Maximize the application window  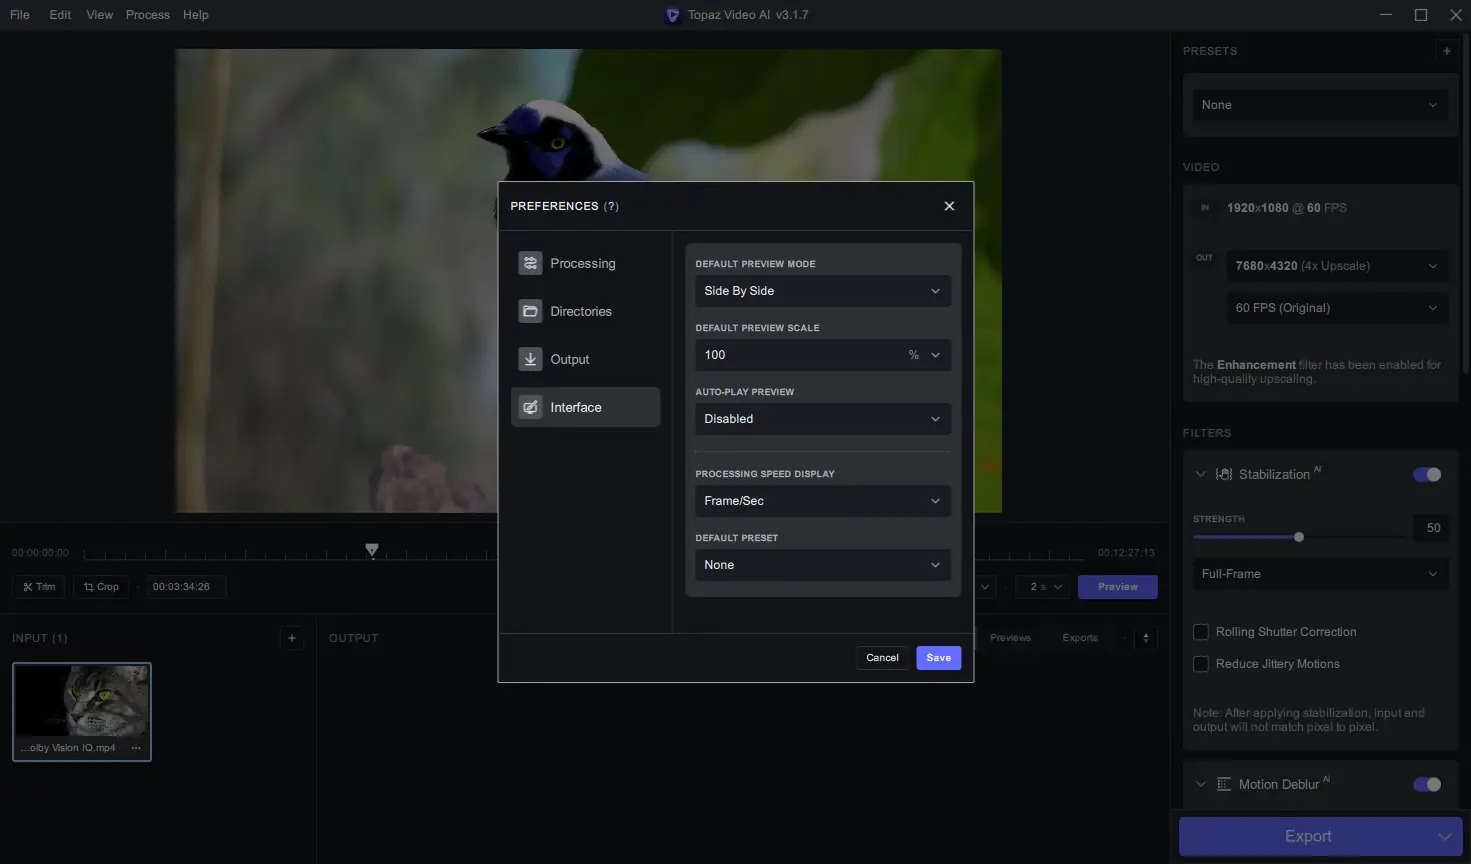pyautogui.click(x=1421, y=15)
